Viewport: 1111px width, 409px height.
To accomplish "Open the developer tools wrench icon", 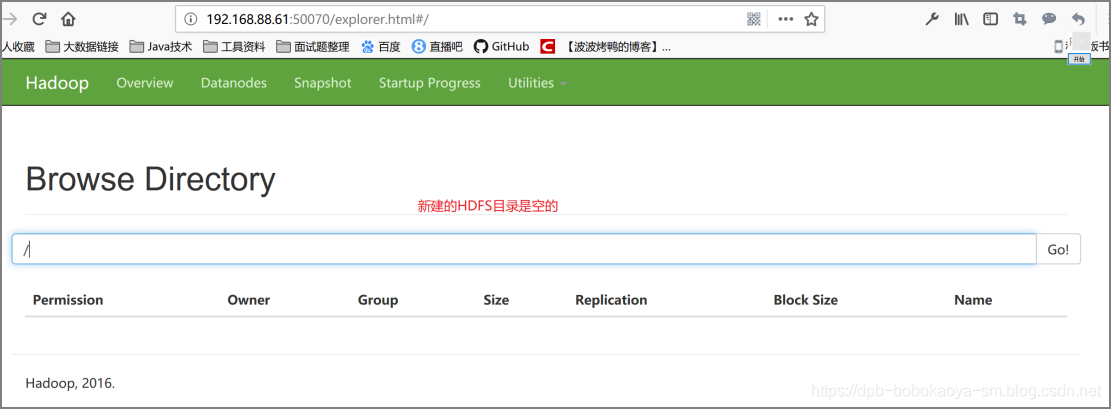I will click(932, 19).
